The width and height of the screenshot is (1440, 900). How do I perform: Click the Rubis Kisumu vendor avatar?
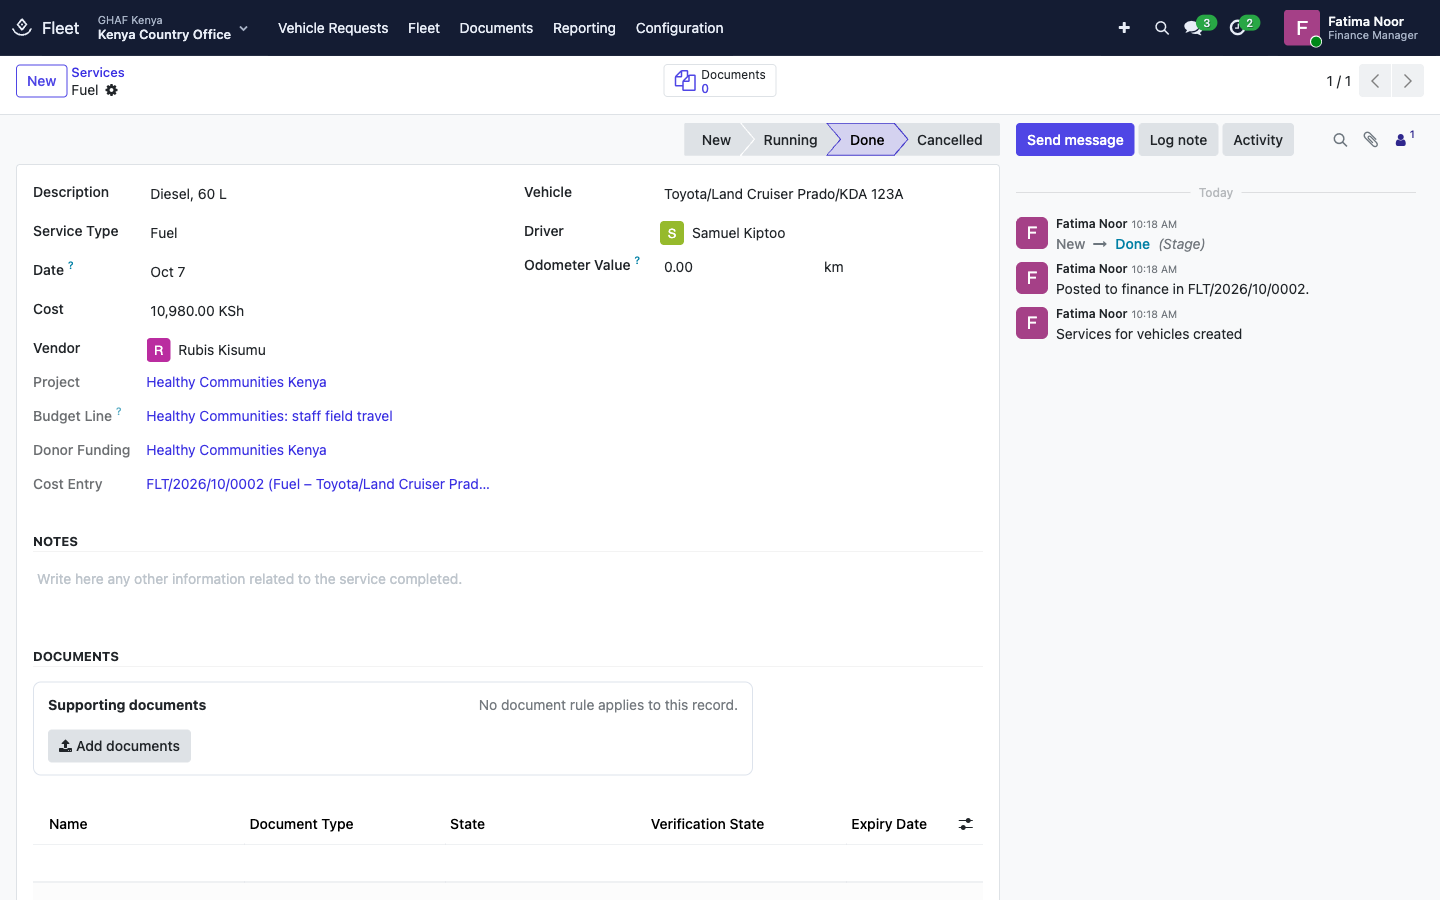coord(158,350)
